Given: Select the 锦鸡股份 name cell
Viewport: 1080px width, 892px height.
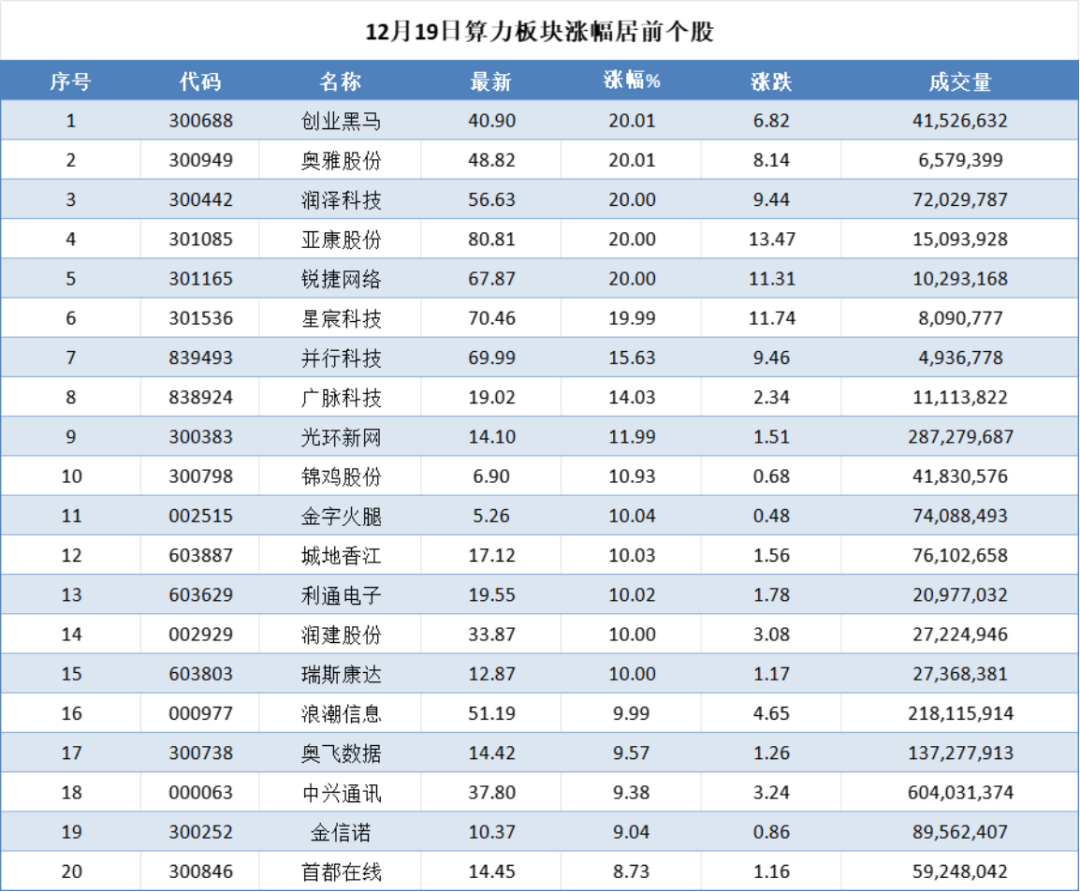Looking at the screenshot, I should (x=341, y=477).
